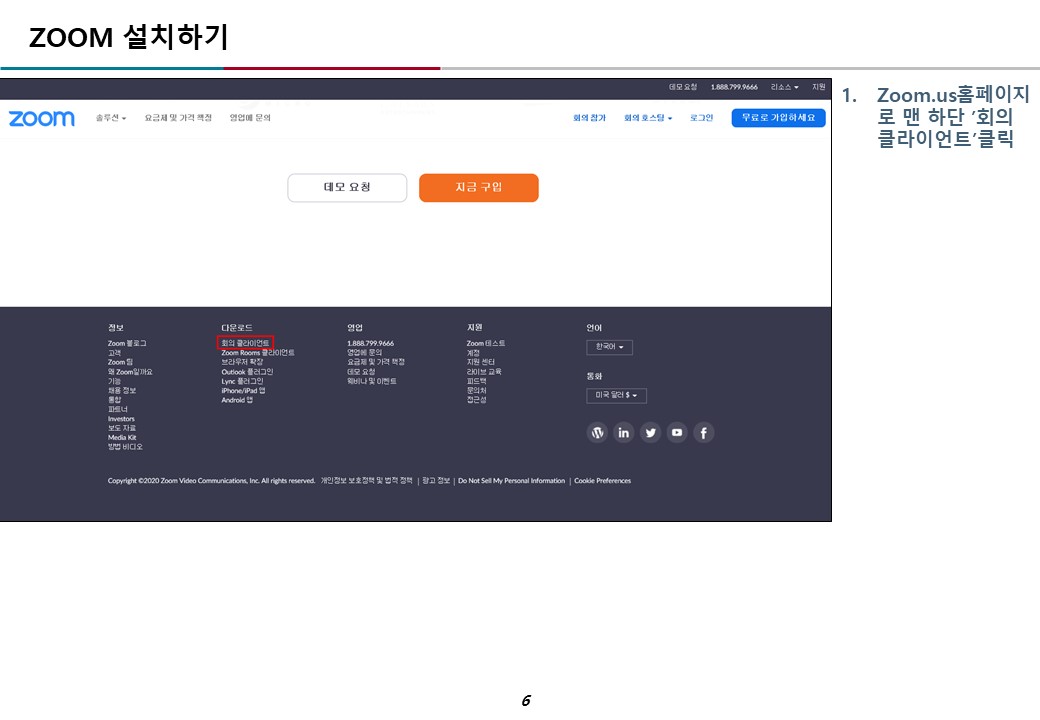Image resolution: width=1040 pixels, height=720 pixels.
Task: Open the LinkedIn social icon
Action: coord(623,433)
